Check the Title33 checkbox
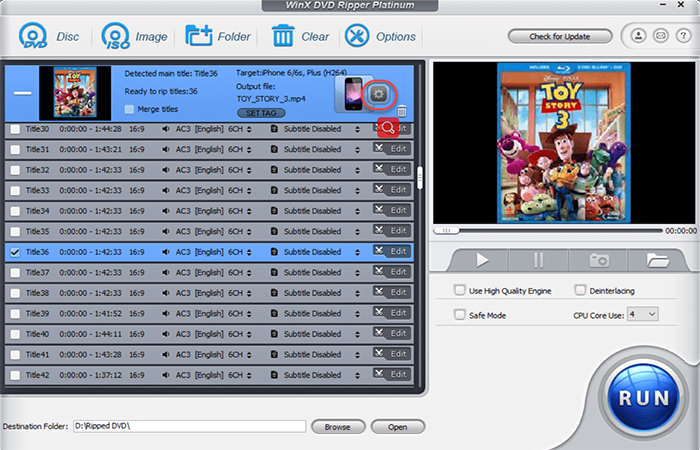This screenshot has width=700, height=450. click(x=15, y=191)
